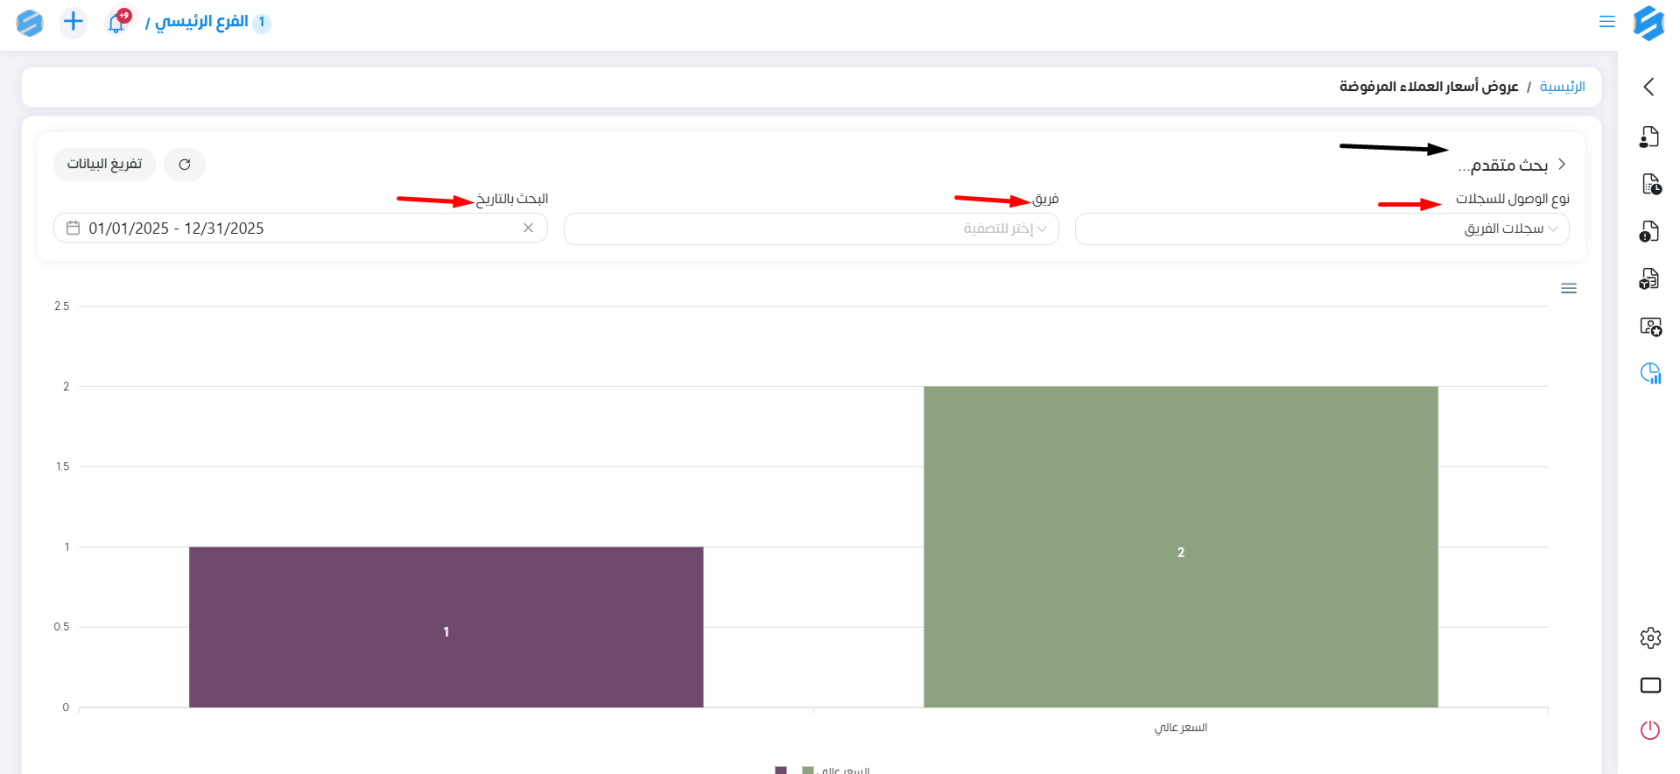Screen dimensions: 1680x774
Task: Click the sidebar document with user icon
Action: 1649,137
